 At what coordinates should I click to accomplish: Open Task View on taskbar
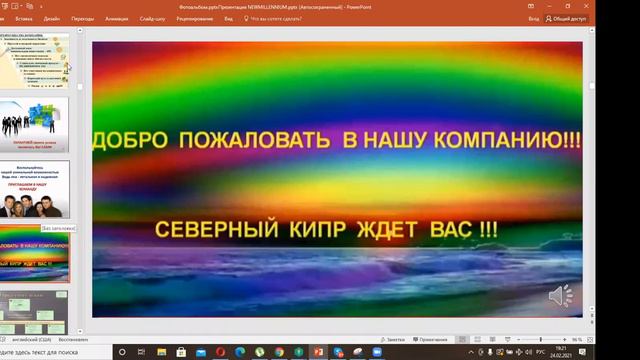coord(142,352)
